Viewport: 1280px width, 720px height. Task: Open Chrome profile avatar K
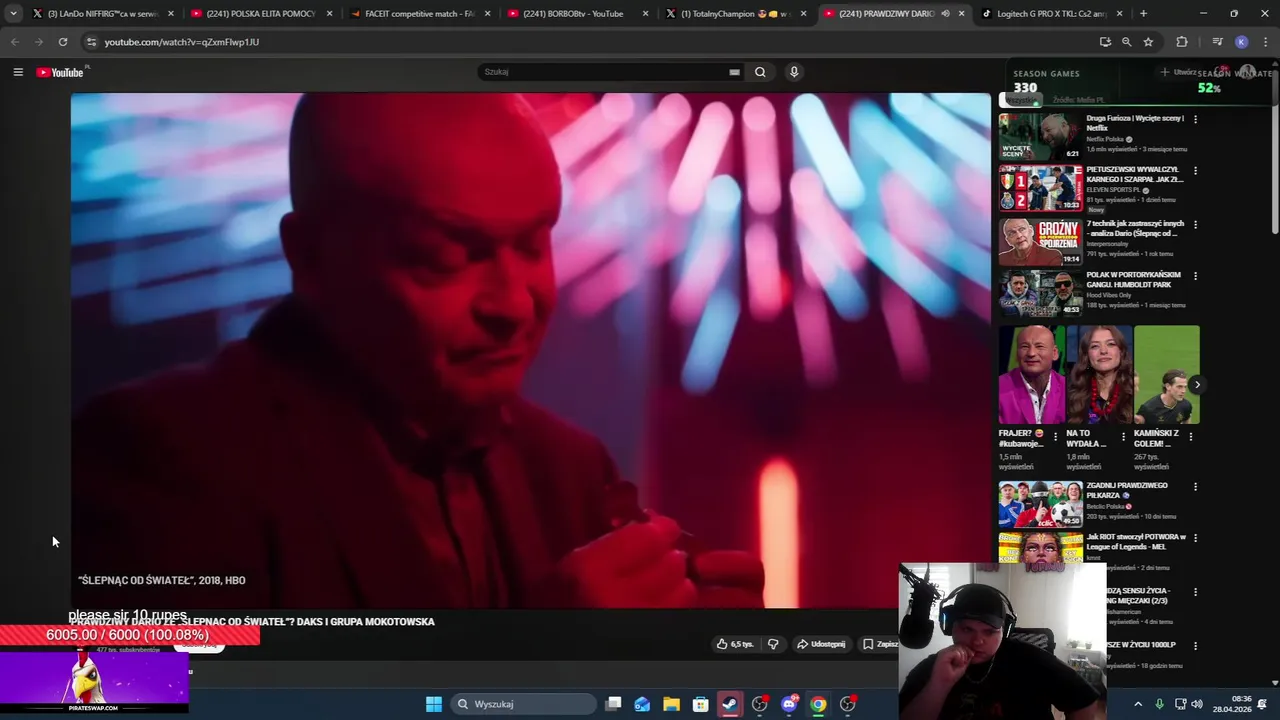1241,42
